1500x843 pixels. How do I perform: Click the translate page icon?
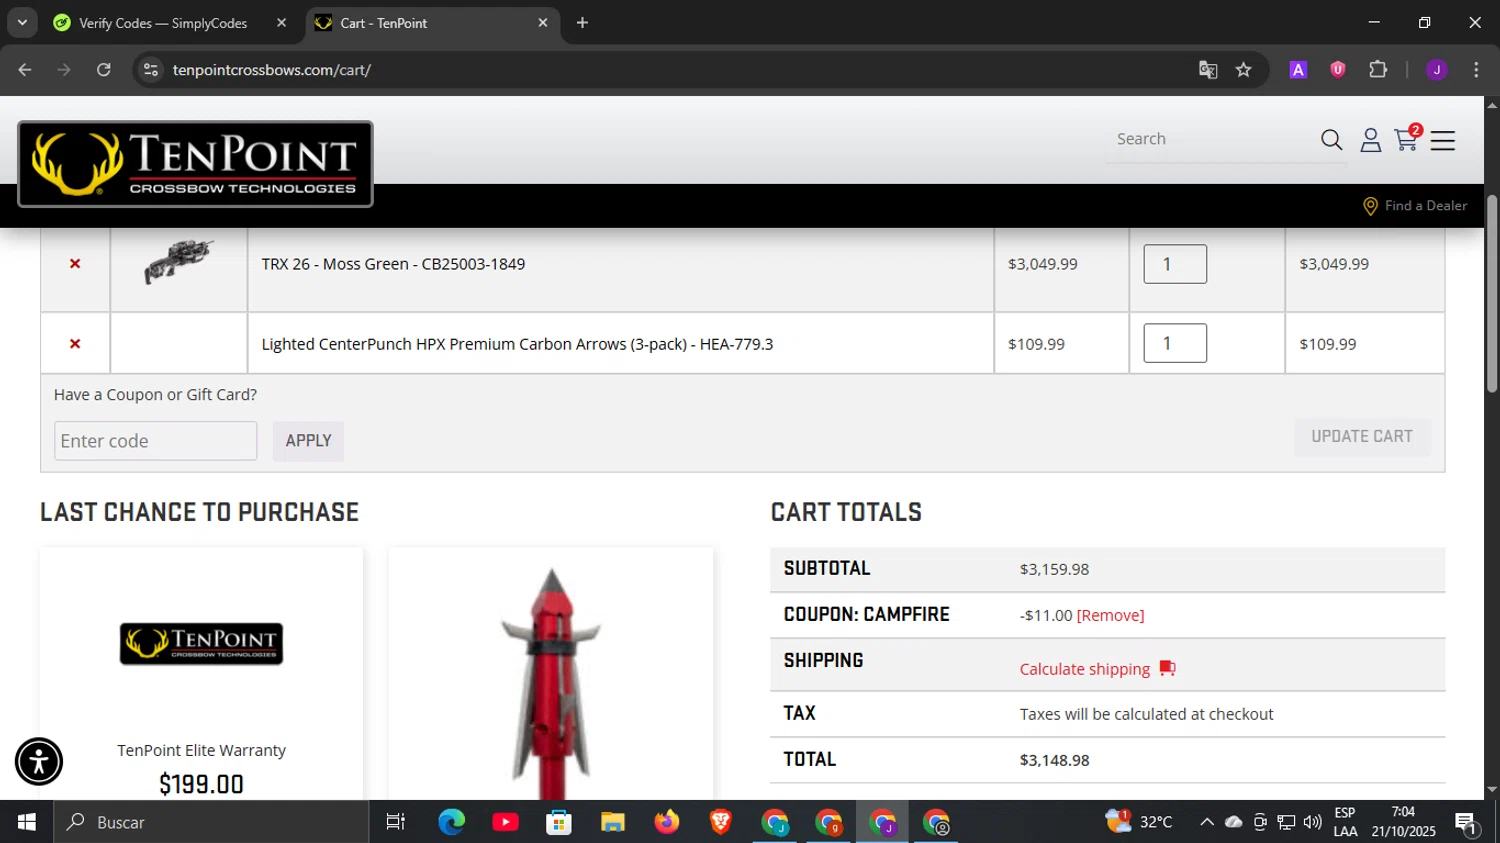point(1208,70)
